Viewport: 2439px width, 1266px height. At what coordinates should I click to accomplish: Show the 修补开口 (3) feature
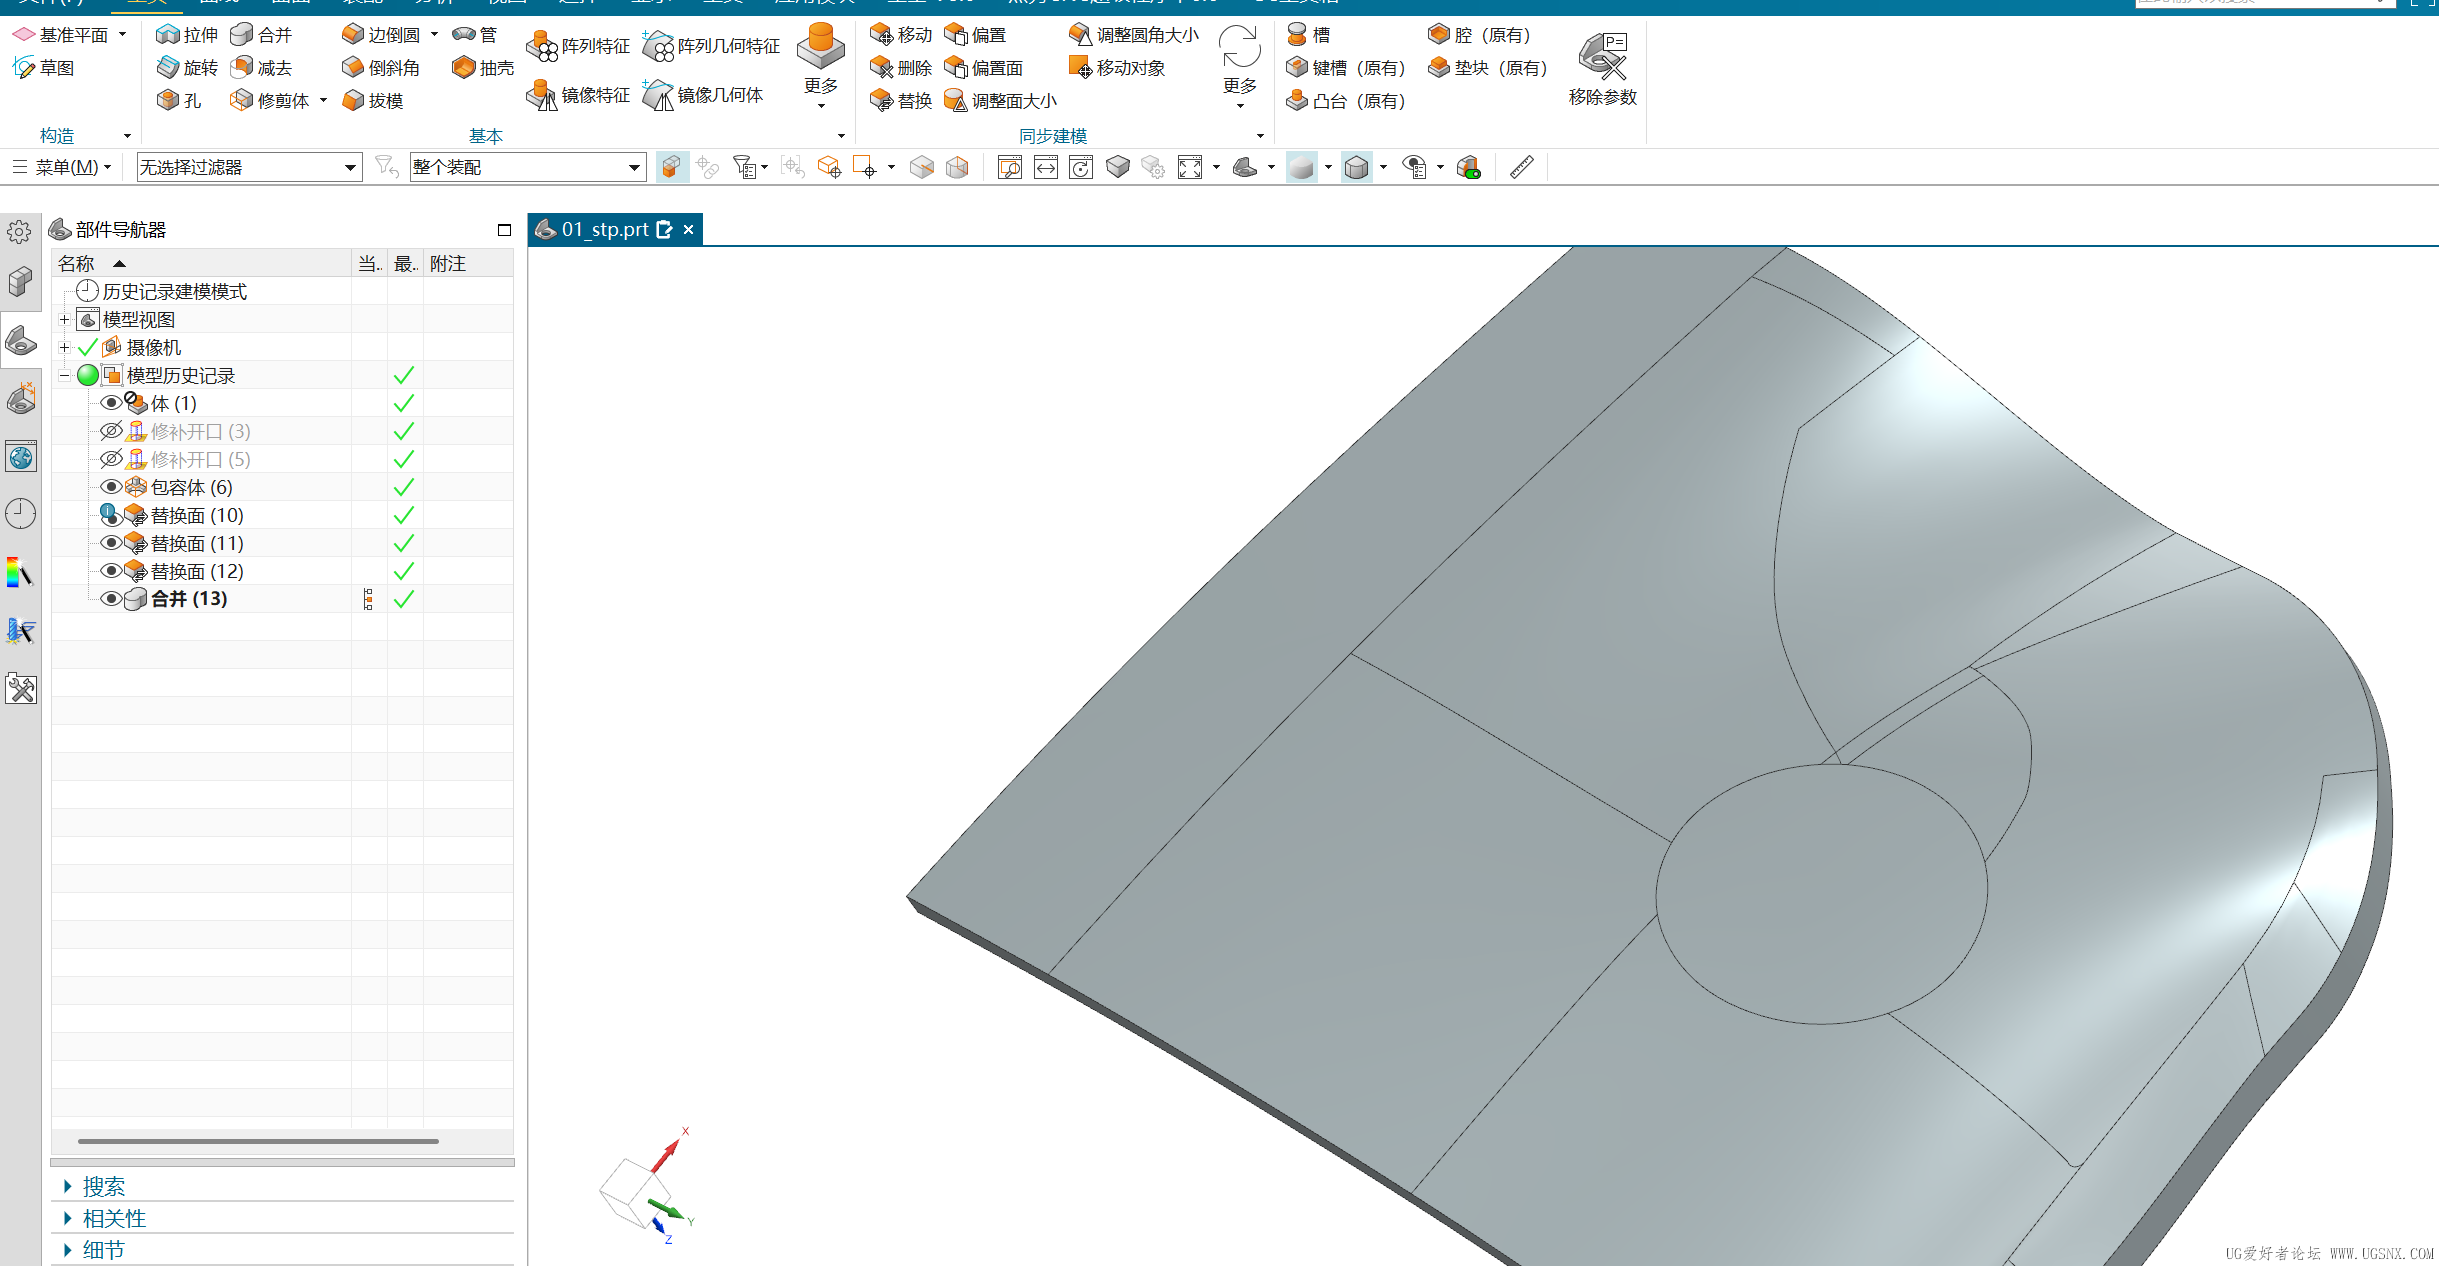click(x=111, y=430)
